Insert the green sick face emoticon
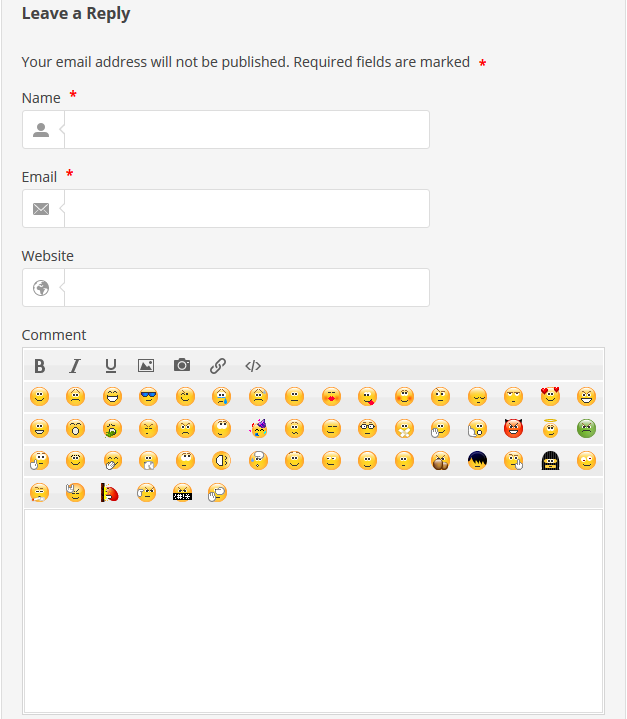Image resolution: width=627 pixels, height=719 pixels. pyautogui.click(x=586, y=428)
